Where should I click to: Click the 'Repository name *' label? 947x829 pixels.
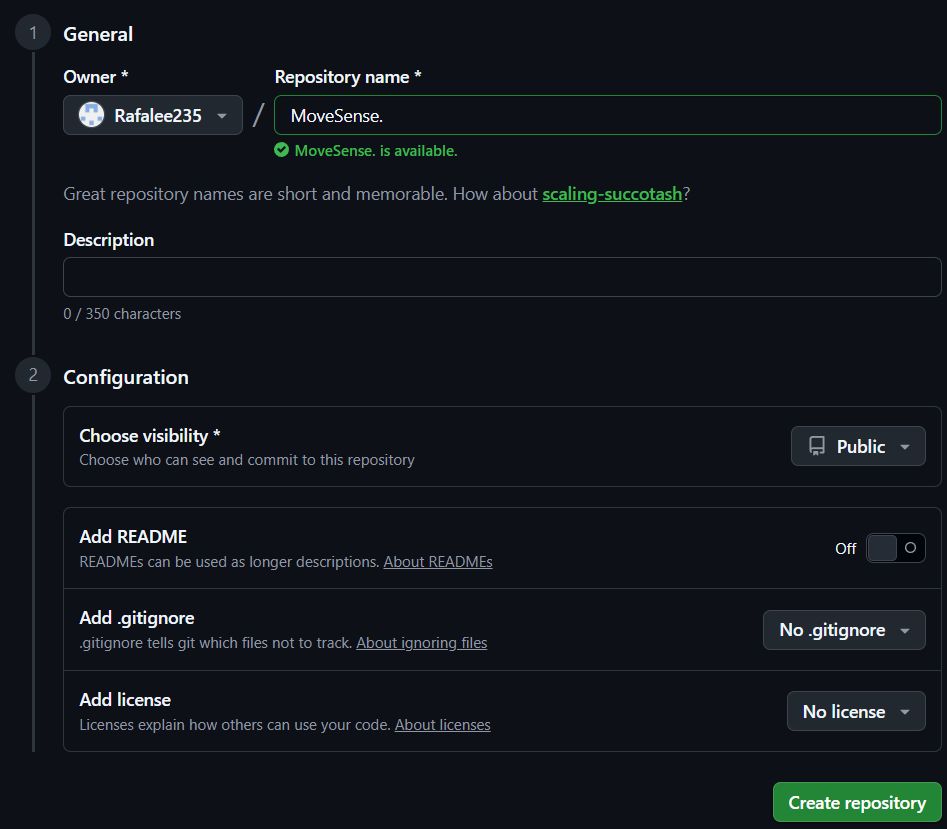coord(348,77)
